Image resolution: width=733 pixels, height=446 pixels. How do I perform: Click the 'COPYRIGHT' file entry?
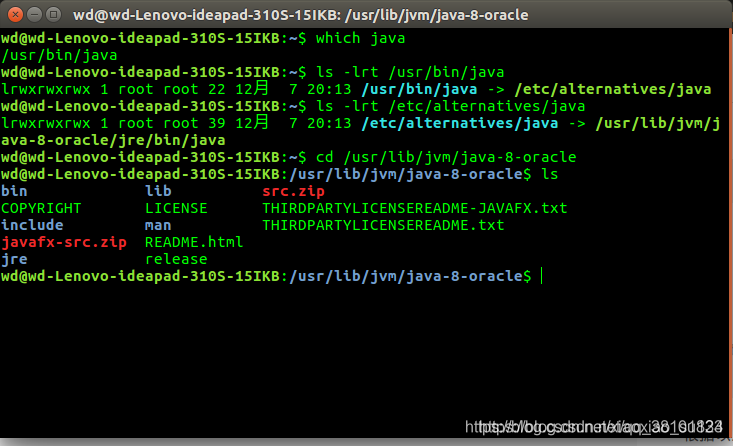41,209
